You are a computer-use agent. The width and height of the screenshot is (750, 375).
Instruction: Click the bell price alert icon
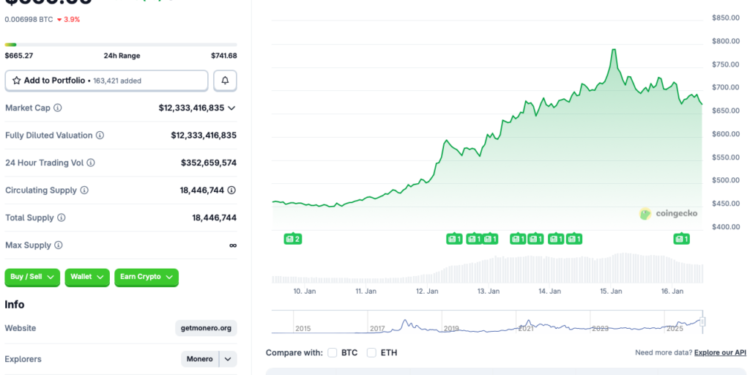(x=225, y=80)
